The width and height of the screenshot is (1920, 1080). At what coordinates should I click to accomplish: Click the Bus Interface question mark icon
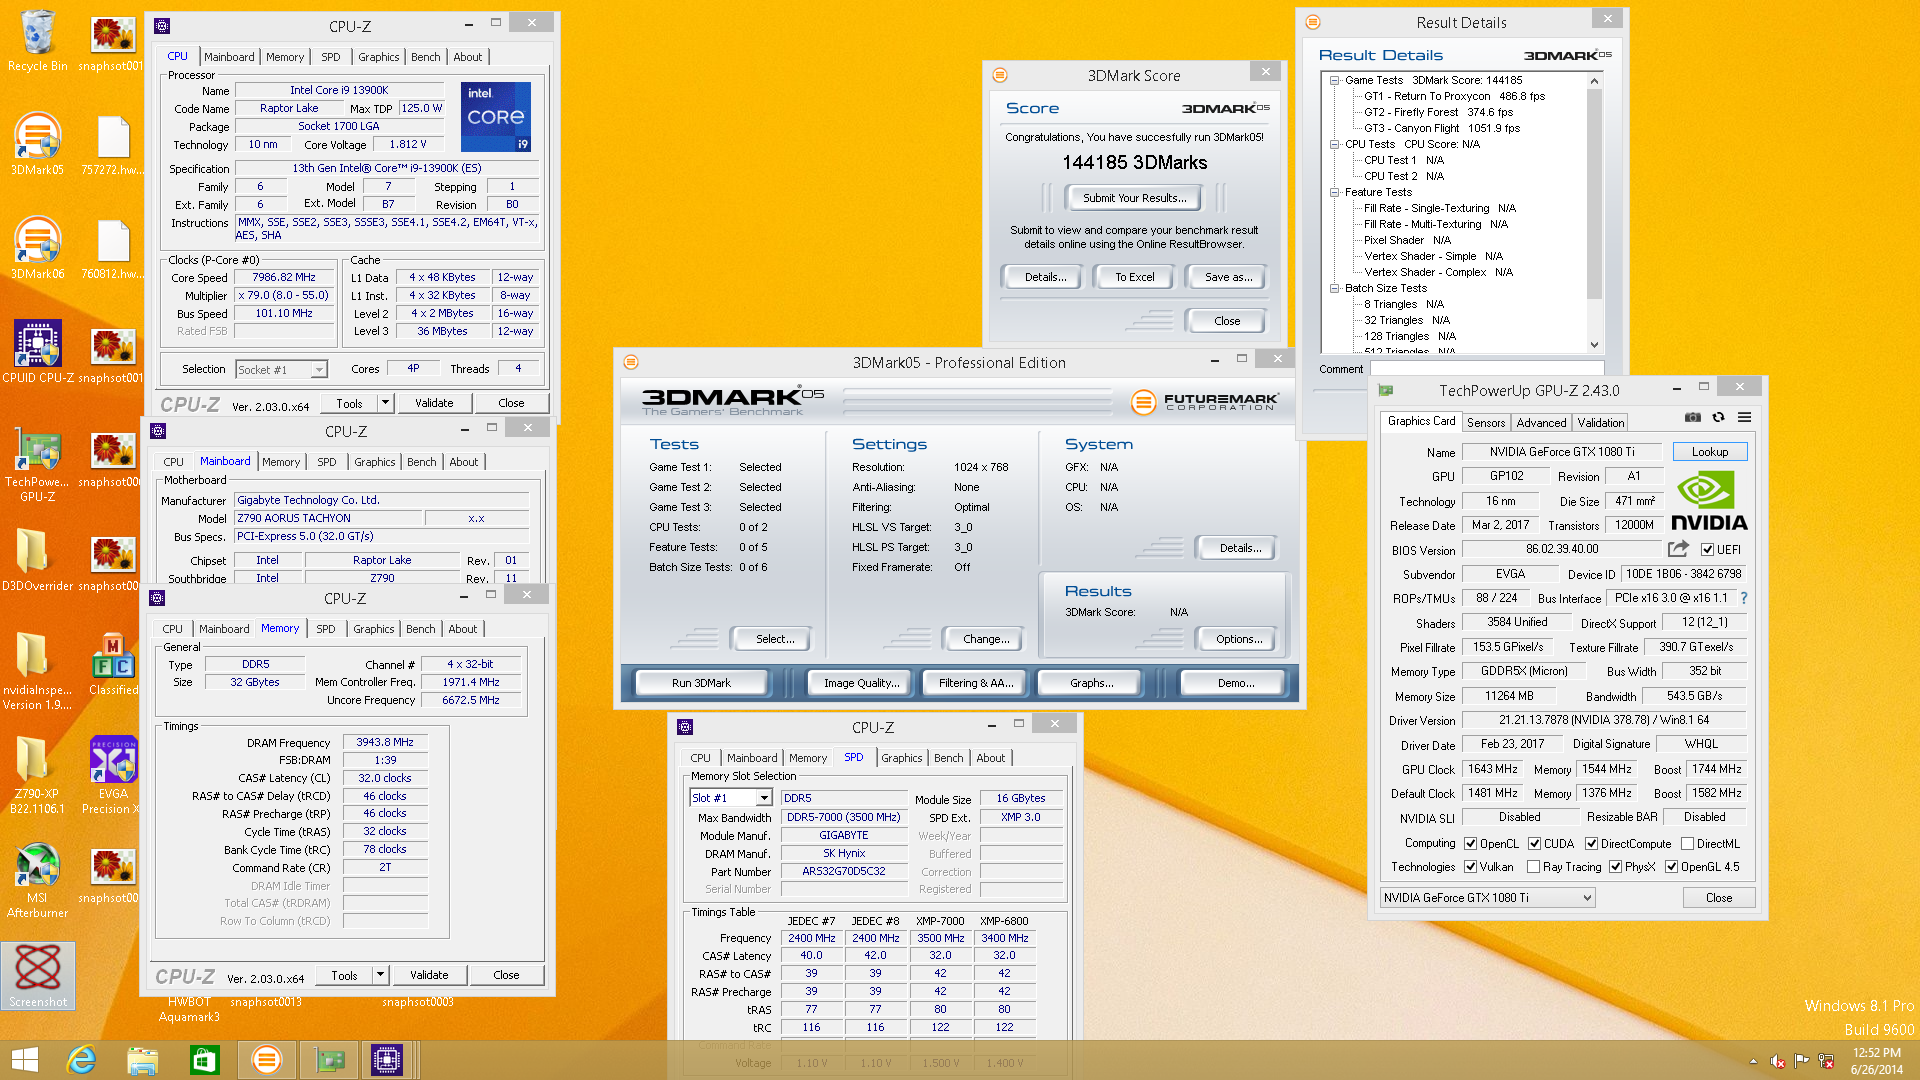[x=1744, y=598]
